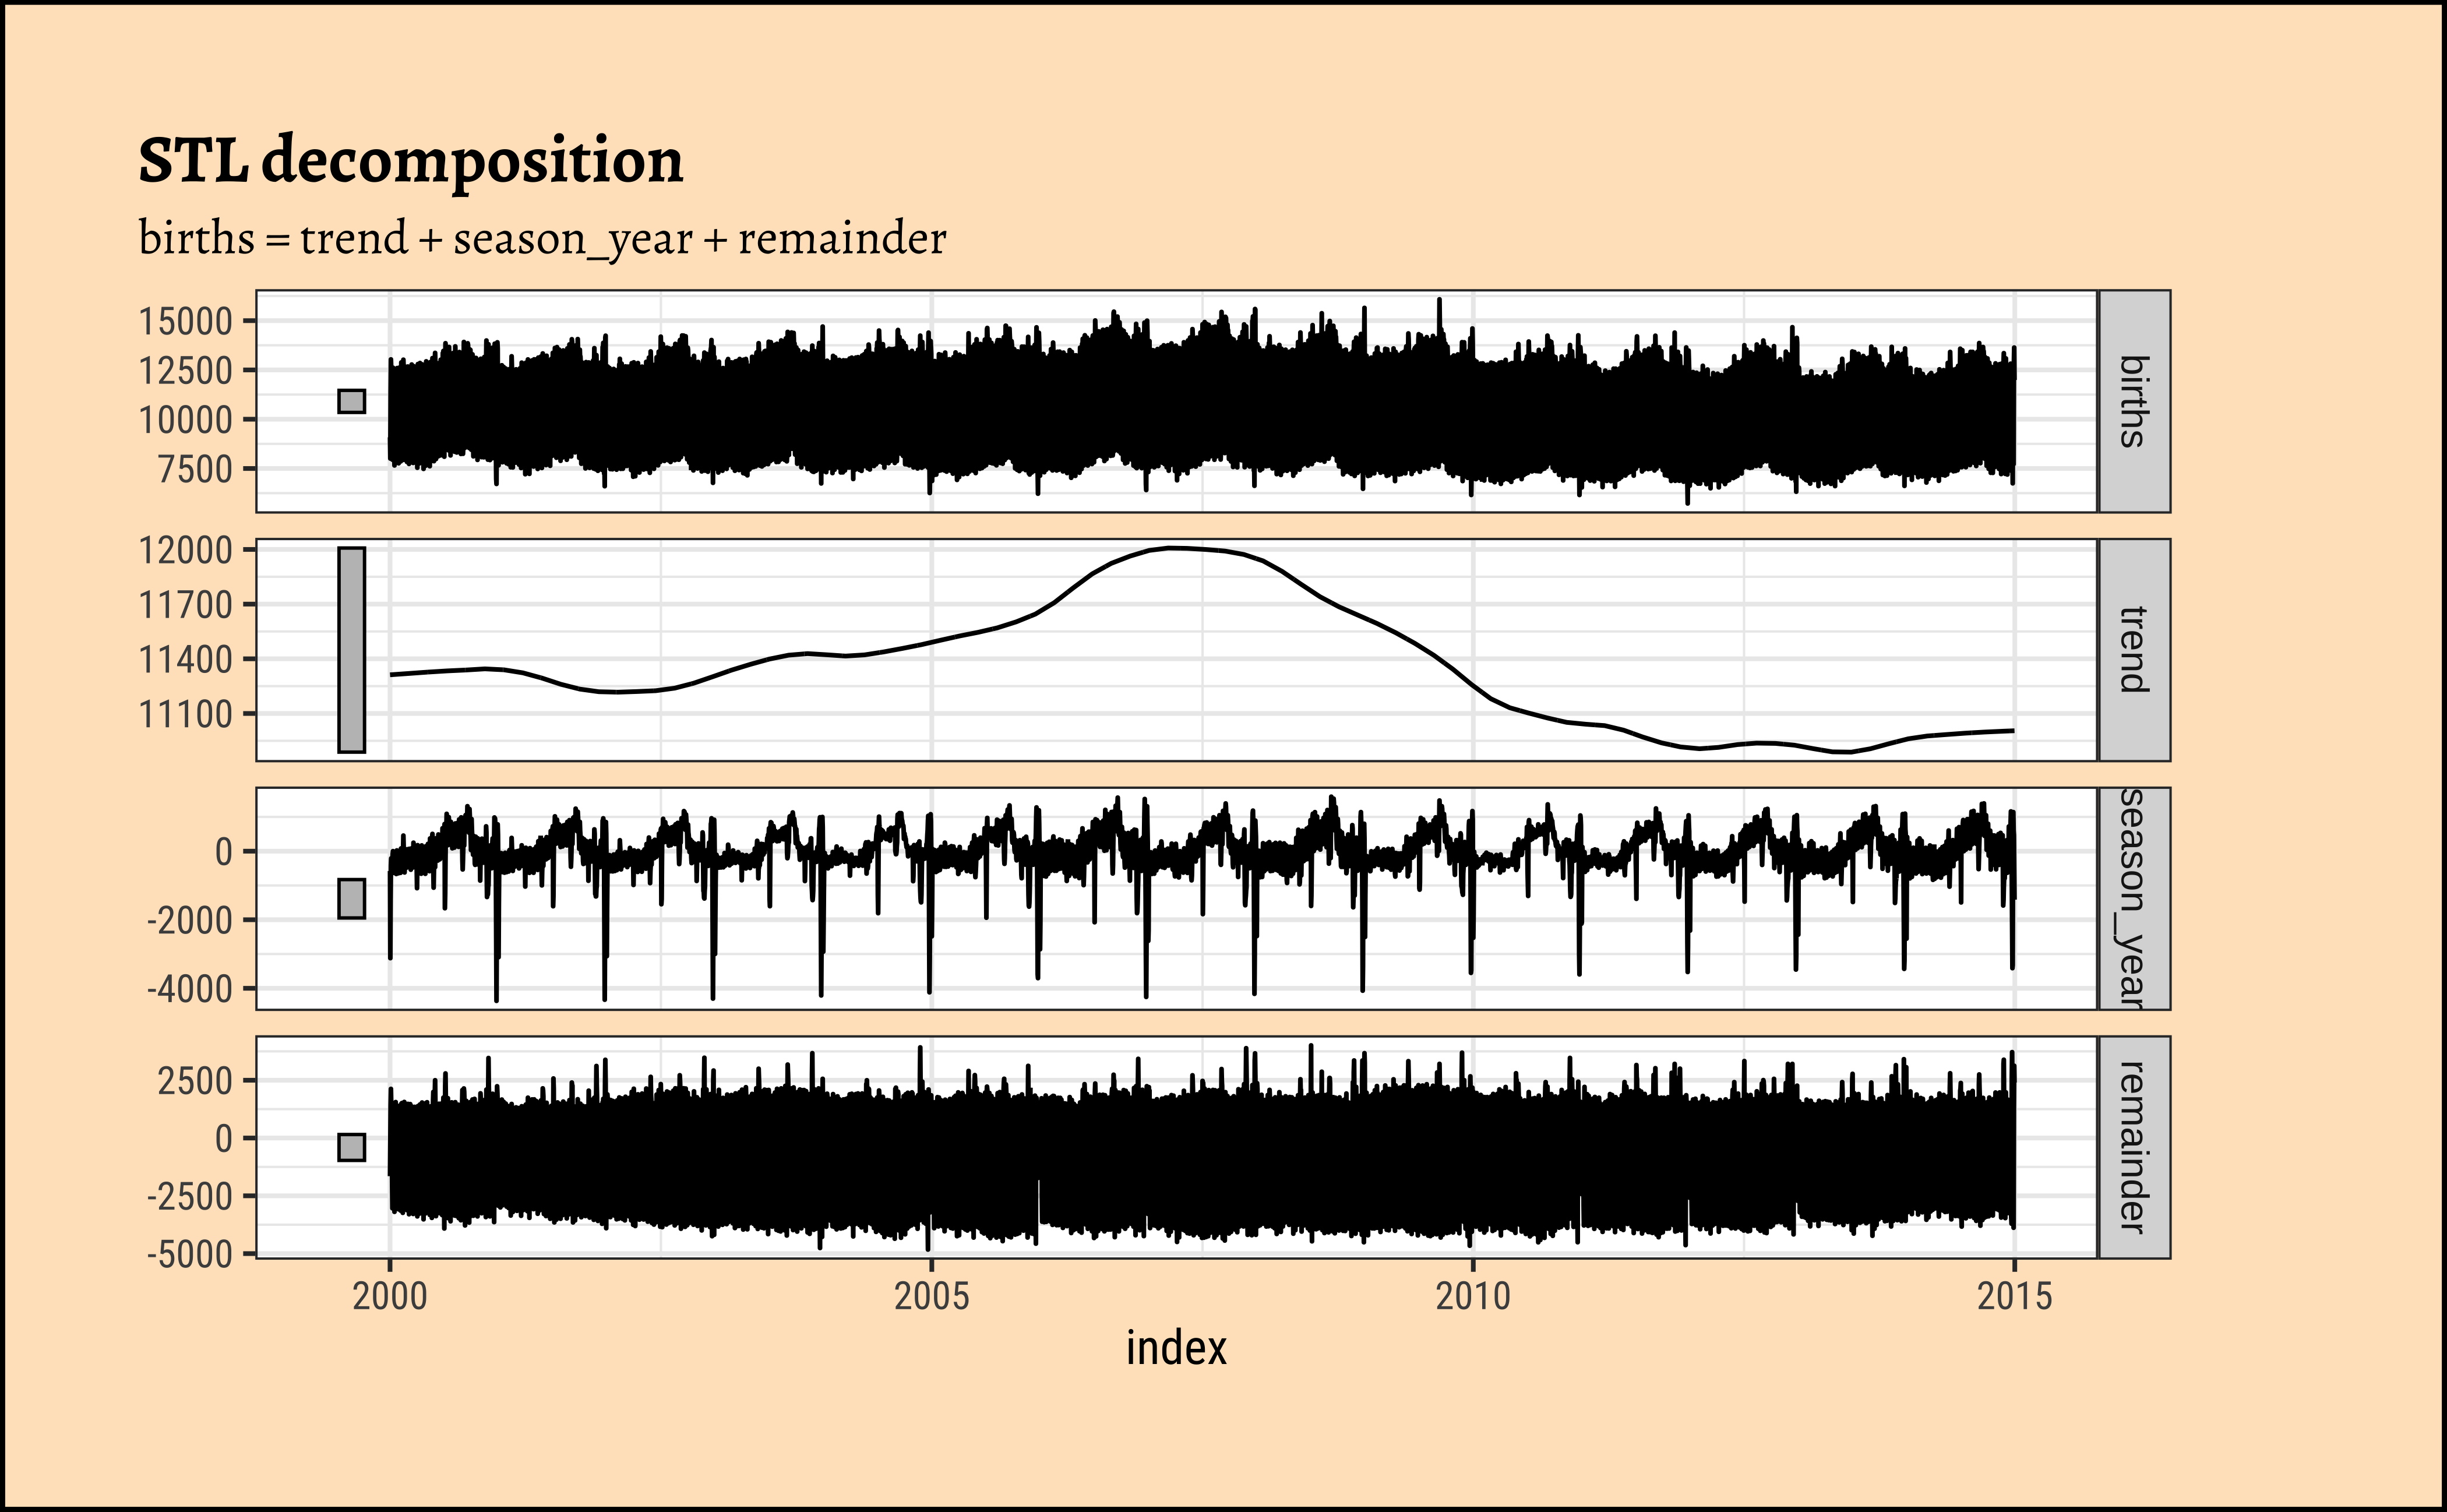The width and height of the screenshot is (2447, 1512).
Task: Click the formula subtitle text
Action: [x=542, y=238]
